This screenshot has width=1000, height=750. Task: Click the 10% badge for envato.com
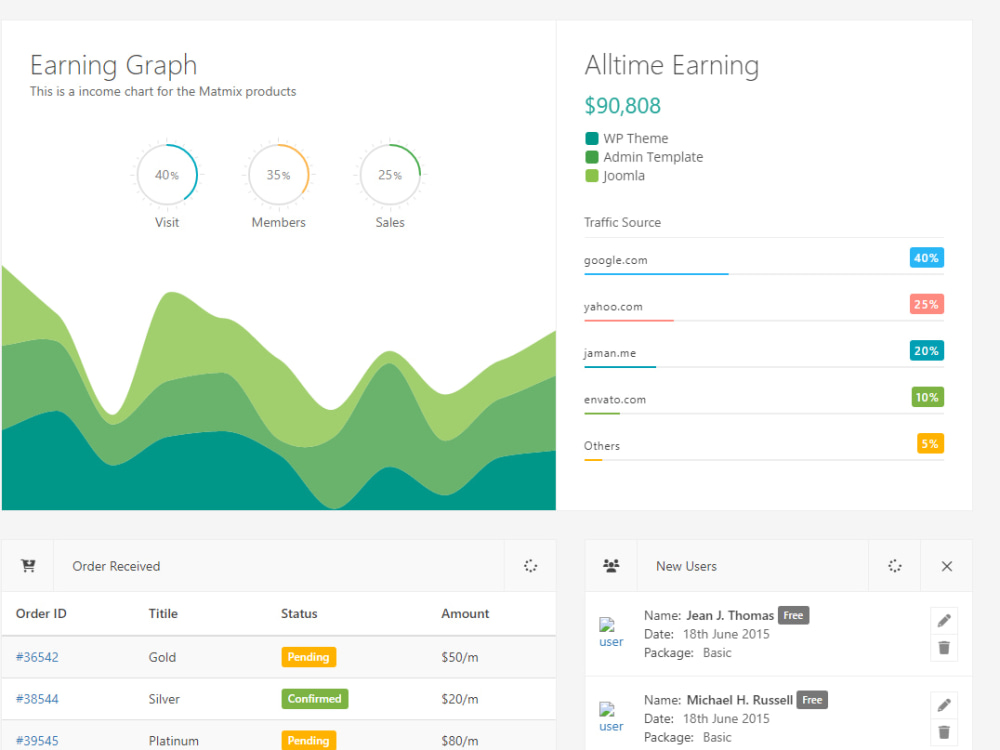pos(927,397)
